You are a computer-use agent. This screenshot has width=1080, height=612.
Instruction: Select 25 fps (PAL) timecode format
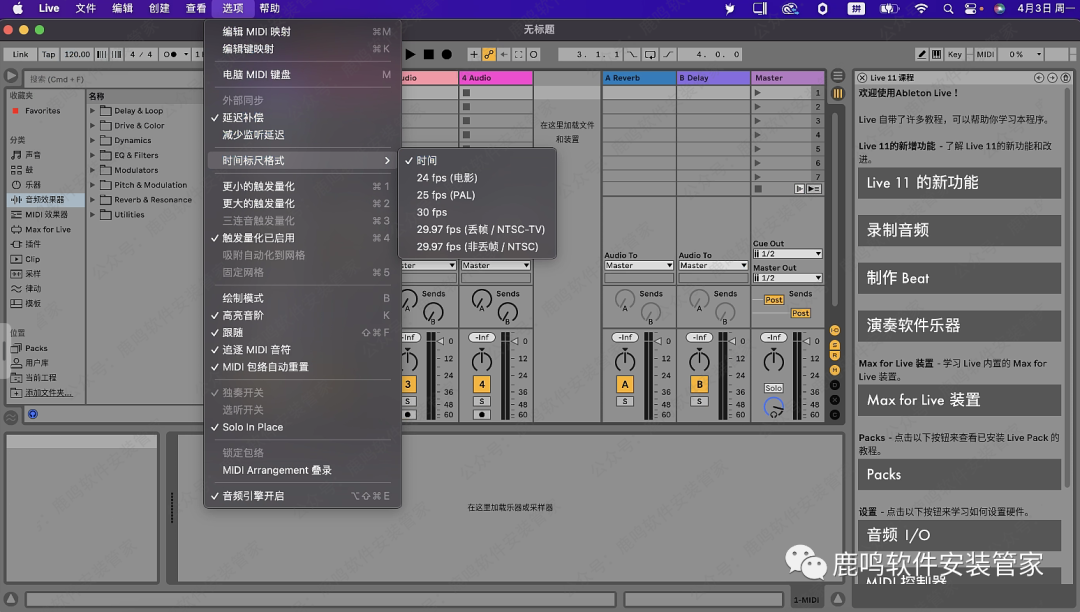[446, 195]
